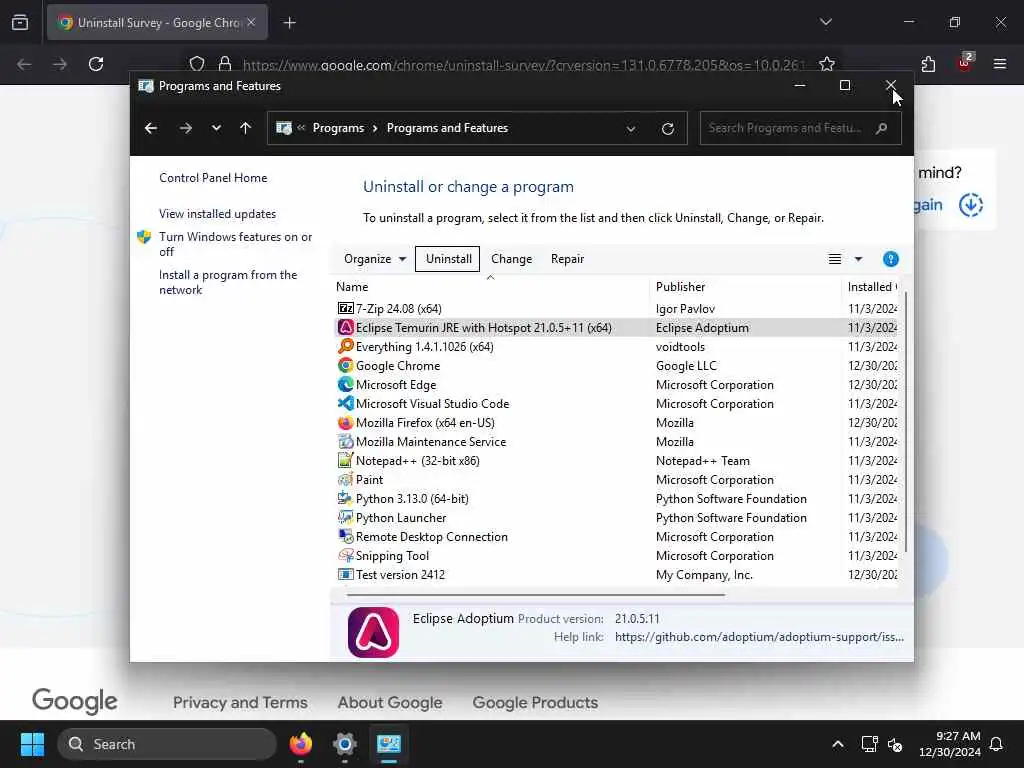Show hidden system tray icons
1024x768 pixels.
[x=837, y=744]
